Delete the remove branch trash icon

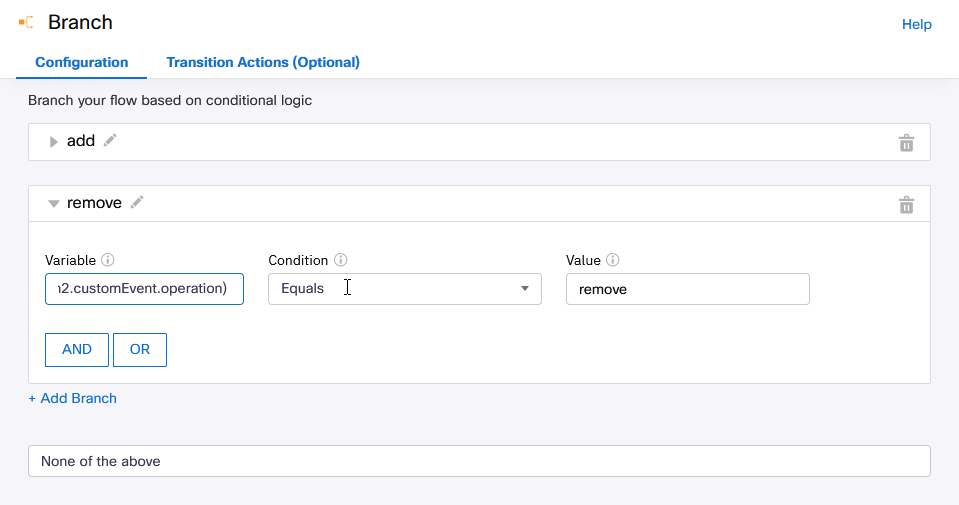click(906, 205)
